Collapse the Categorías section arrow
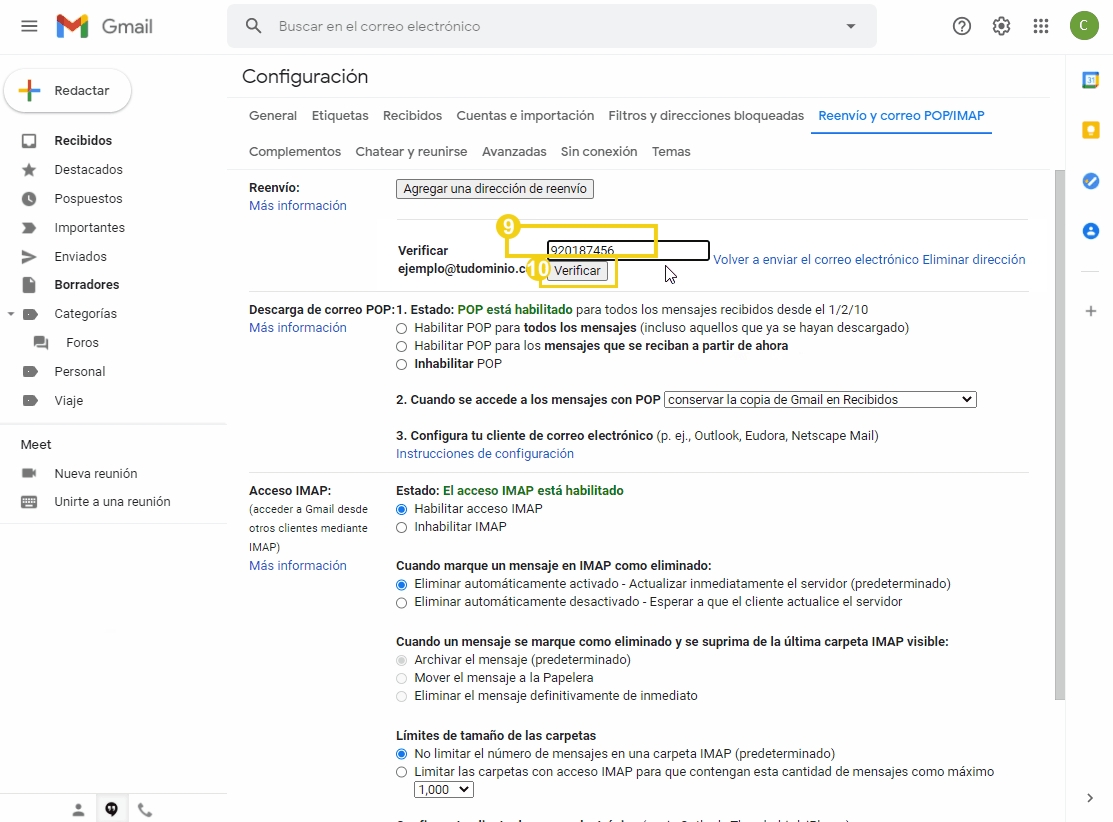The image size is (1113, 822). point(10,313)
